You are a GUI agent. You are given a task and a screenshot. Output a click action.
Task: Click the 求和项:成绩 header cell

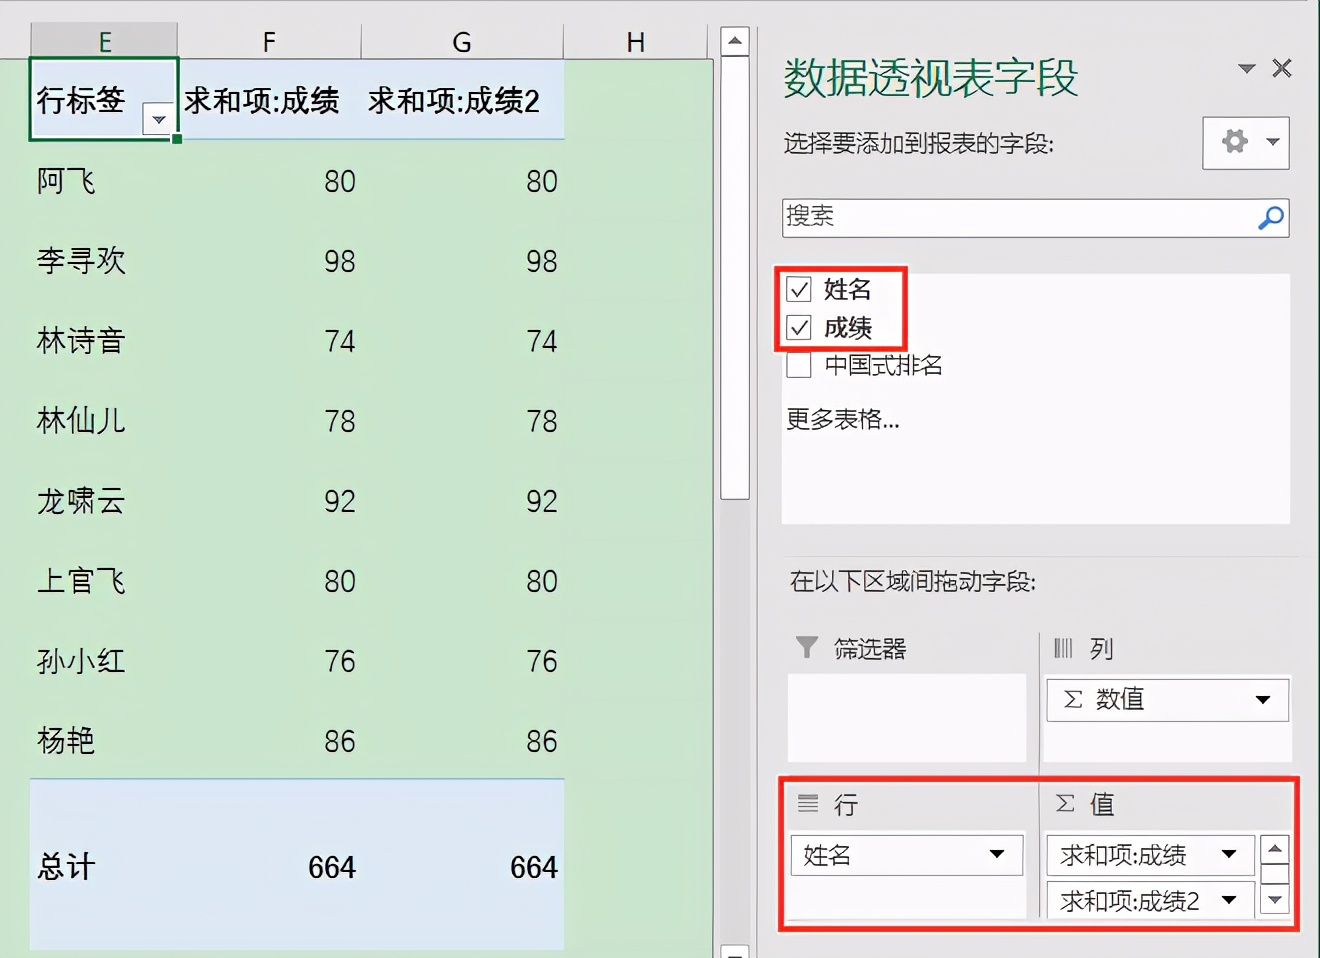[x=269, y=100]
